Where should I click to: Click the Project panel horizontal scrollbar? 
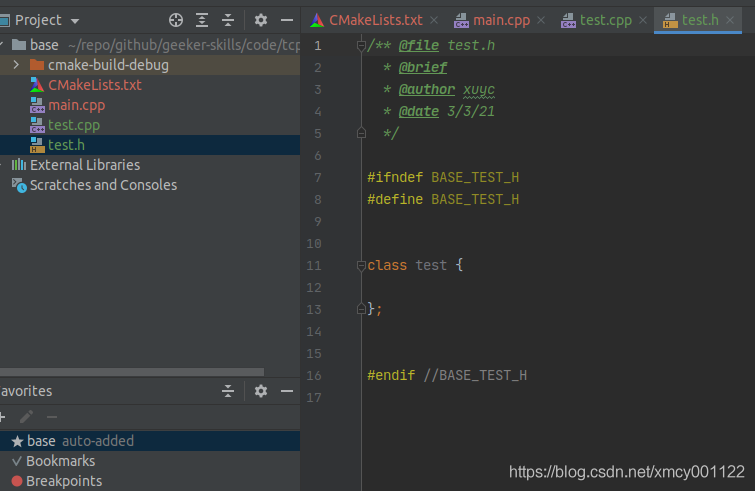pos(132,372)
